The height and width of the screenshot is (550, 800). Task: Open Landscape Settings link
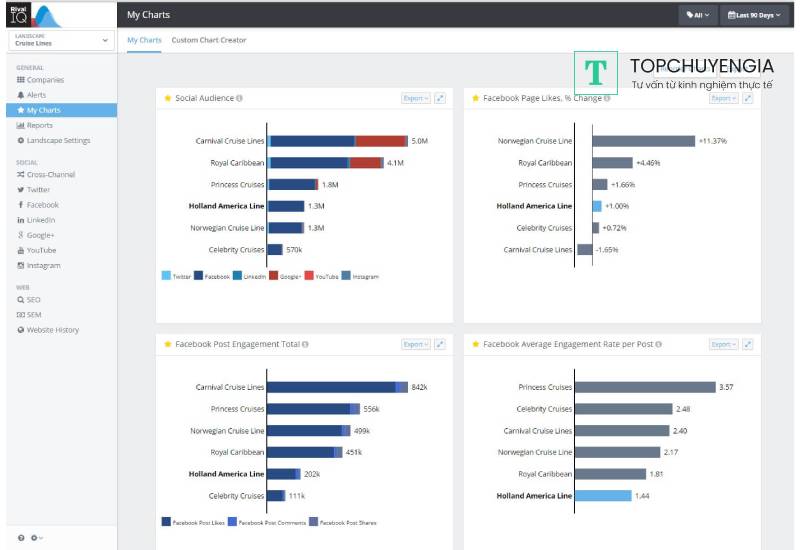pyautogui.click(x=58, y=140)
